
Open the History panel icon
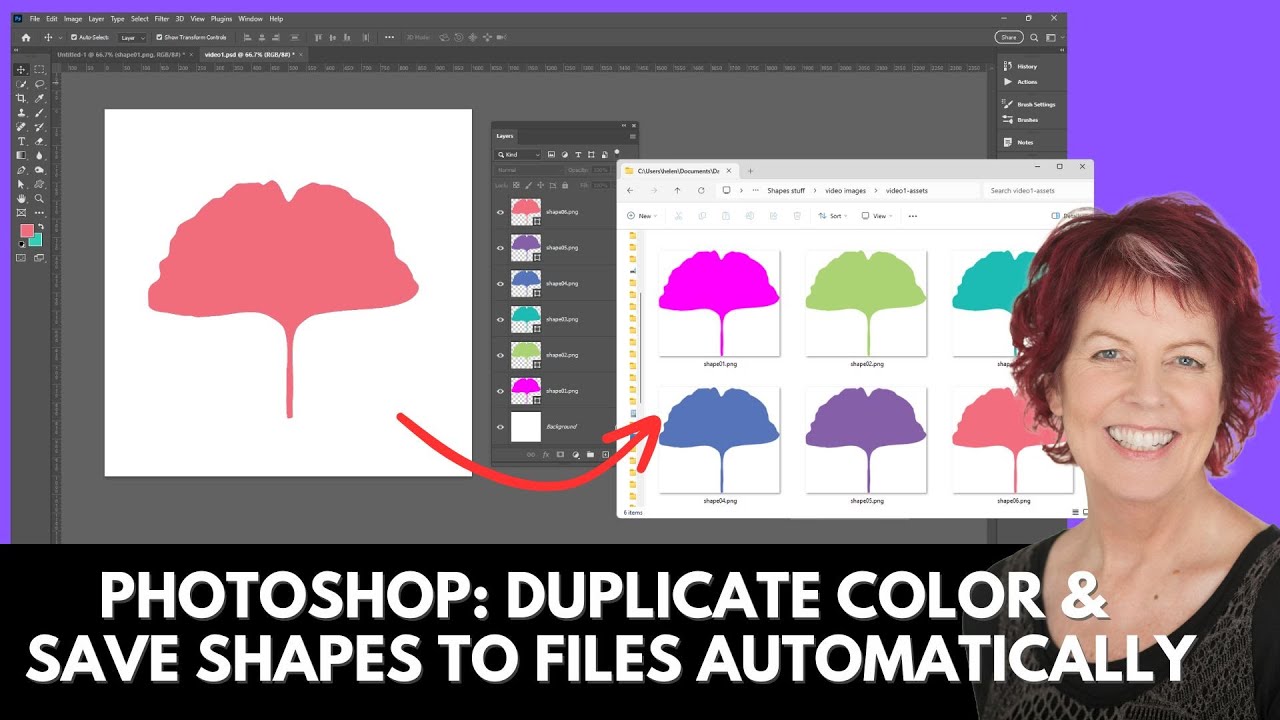(x=1008, y=66)
